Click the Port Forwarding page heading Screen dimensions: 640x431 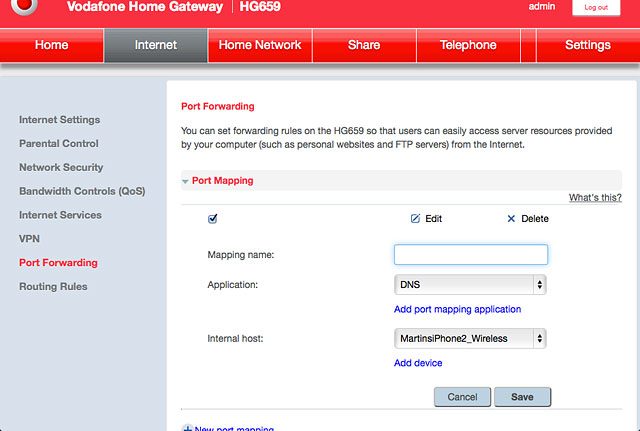pyautogui.click(x=218, y=107)
